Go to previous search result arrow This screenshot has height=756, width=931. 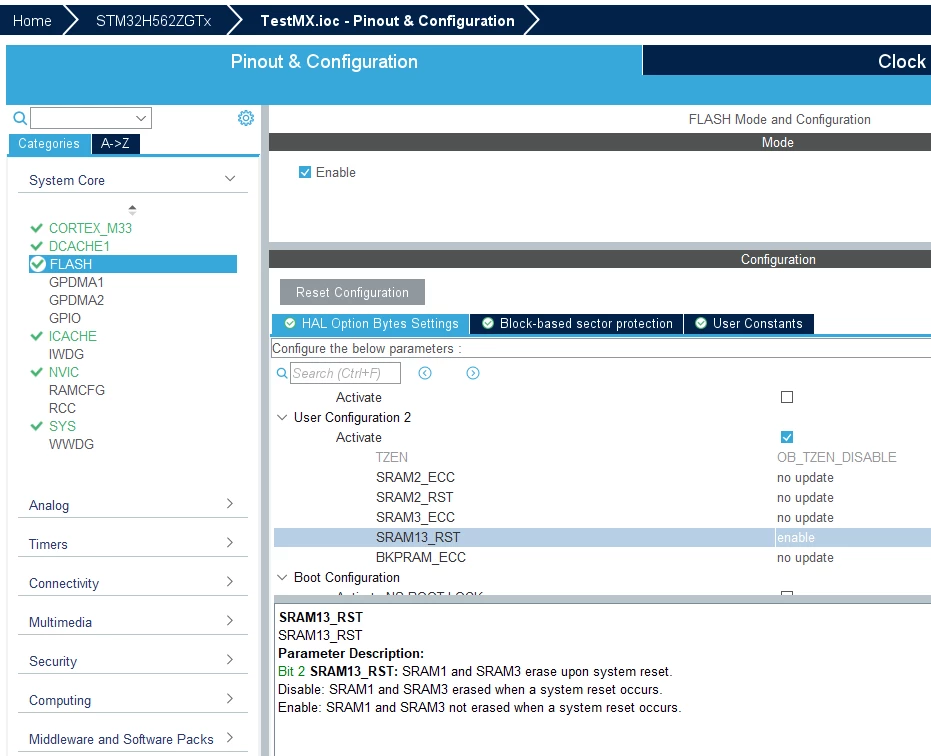425,373
